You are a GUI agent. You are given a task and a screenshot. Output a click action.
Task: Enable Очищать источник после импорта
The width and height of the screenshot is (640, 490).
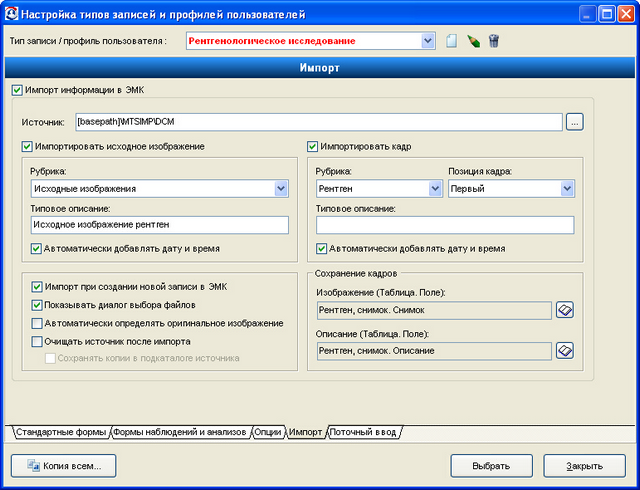(x=37, y=341)
